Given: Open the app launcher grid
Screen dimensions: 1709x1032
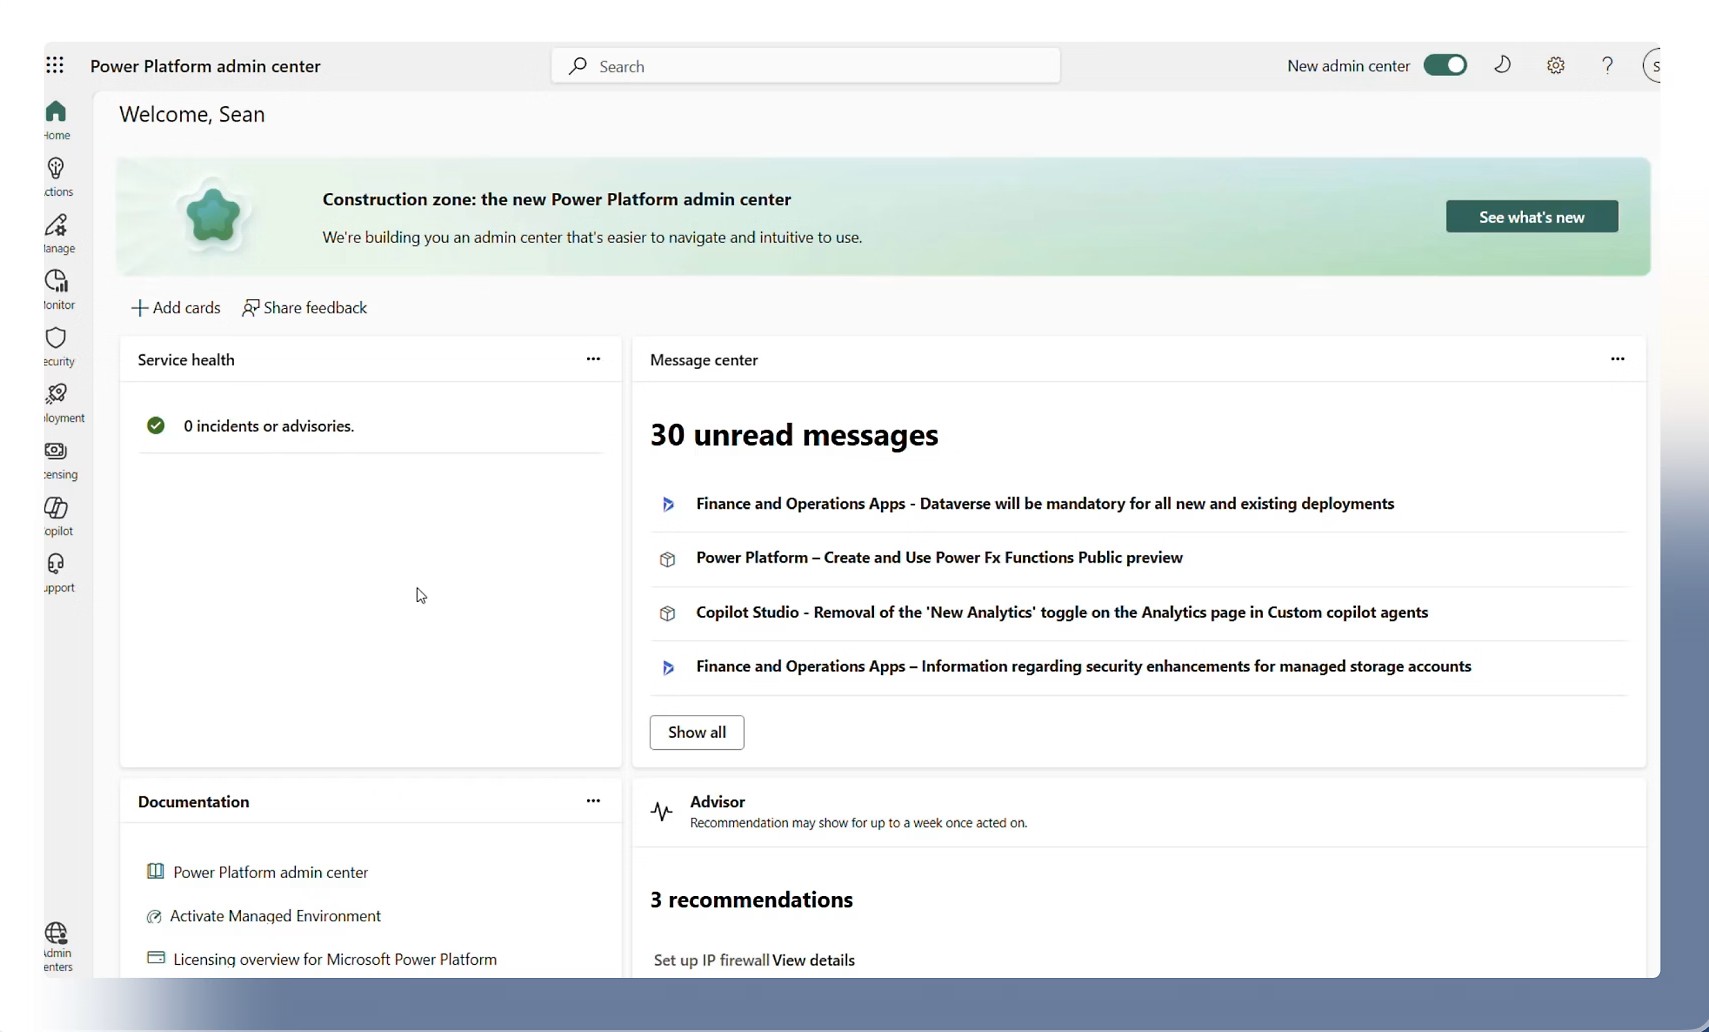Looking at the screenshot, I should 55,65.
